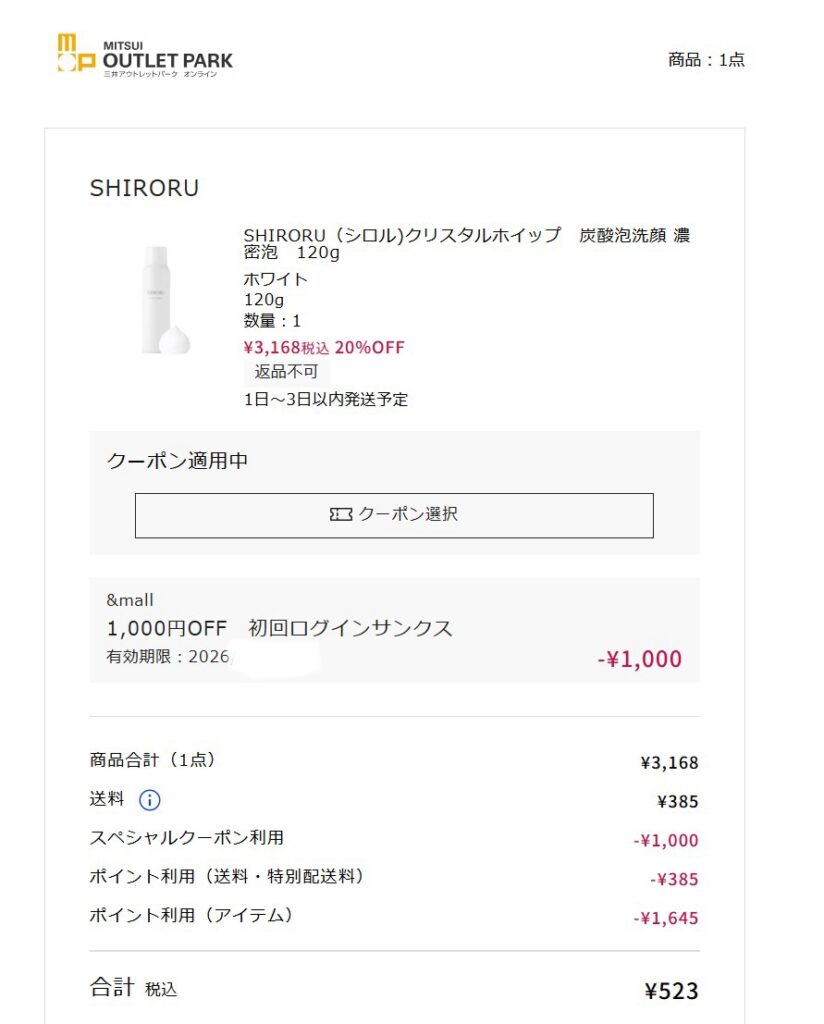Click the 送料 shipping fee label
The image size is (824, 1024).
click(x=107, y=799)
